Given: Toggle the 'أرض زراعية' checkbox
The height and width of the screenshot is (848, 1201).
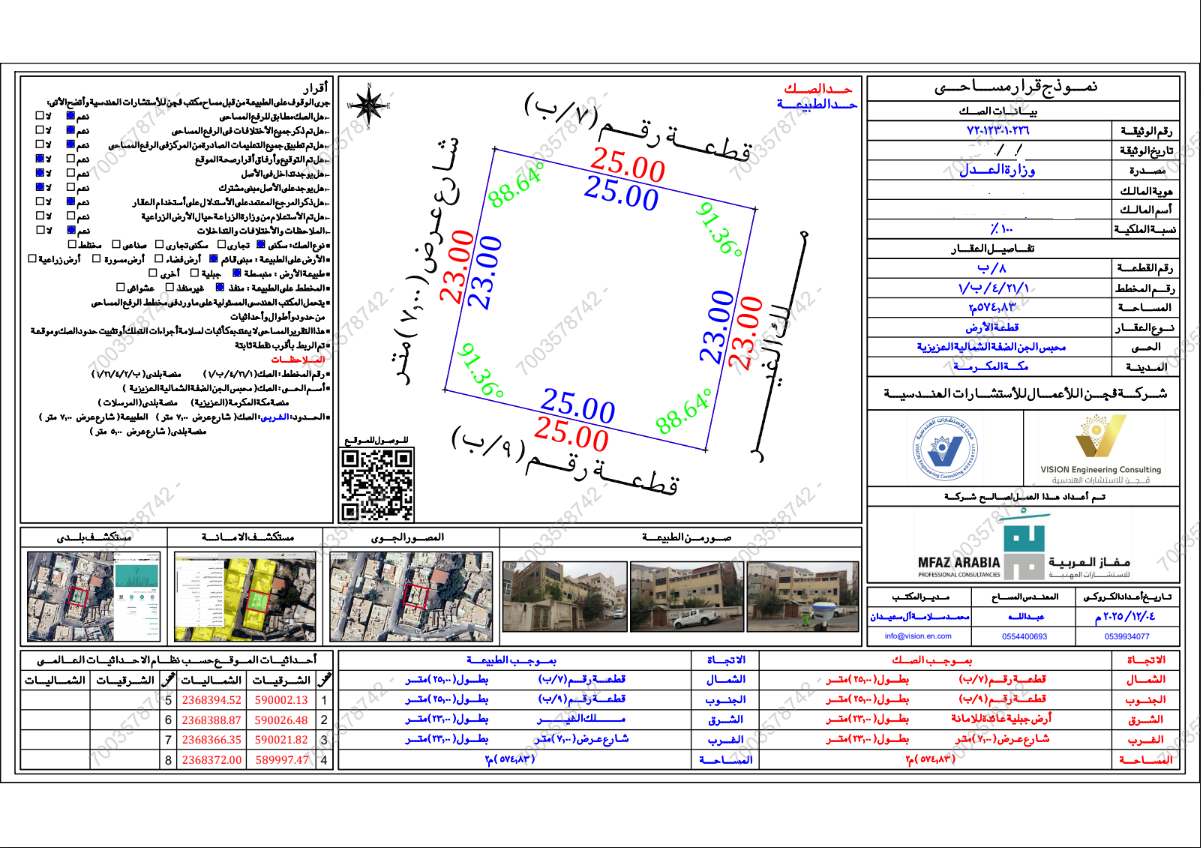Looking at the screenshot, I should [32, 259].
